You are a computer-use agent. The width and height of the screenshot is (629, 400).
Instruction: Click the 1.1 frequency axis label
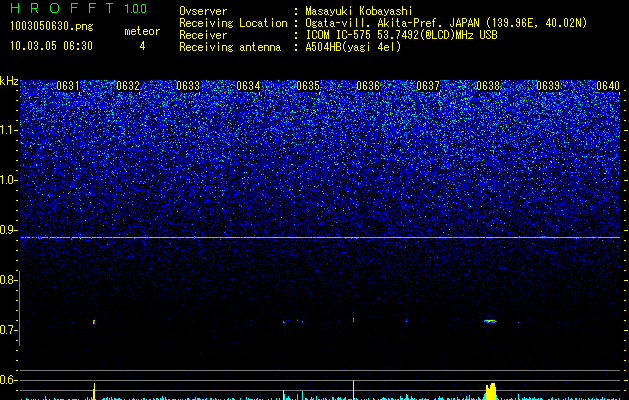point(9,130)
